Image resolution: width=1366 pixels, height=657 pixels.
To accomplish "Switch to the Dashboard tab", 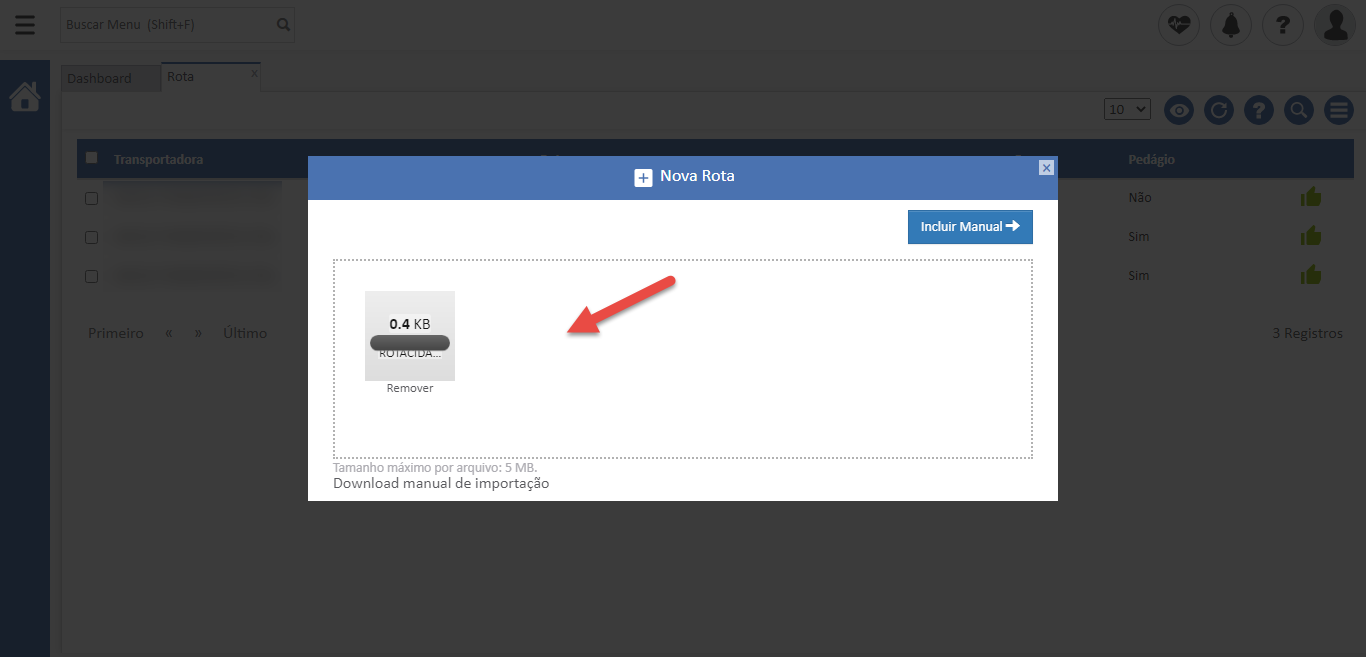I will click(100, 78).
